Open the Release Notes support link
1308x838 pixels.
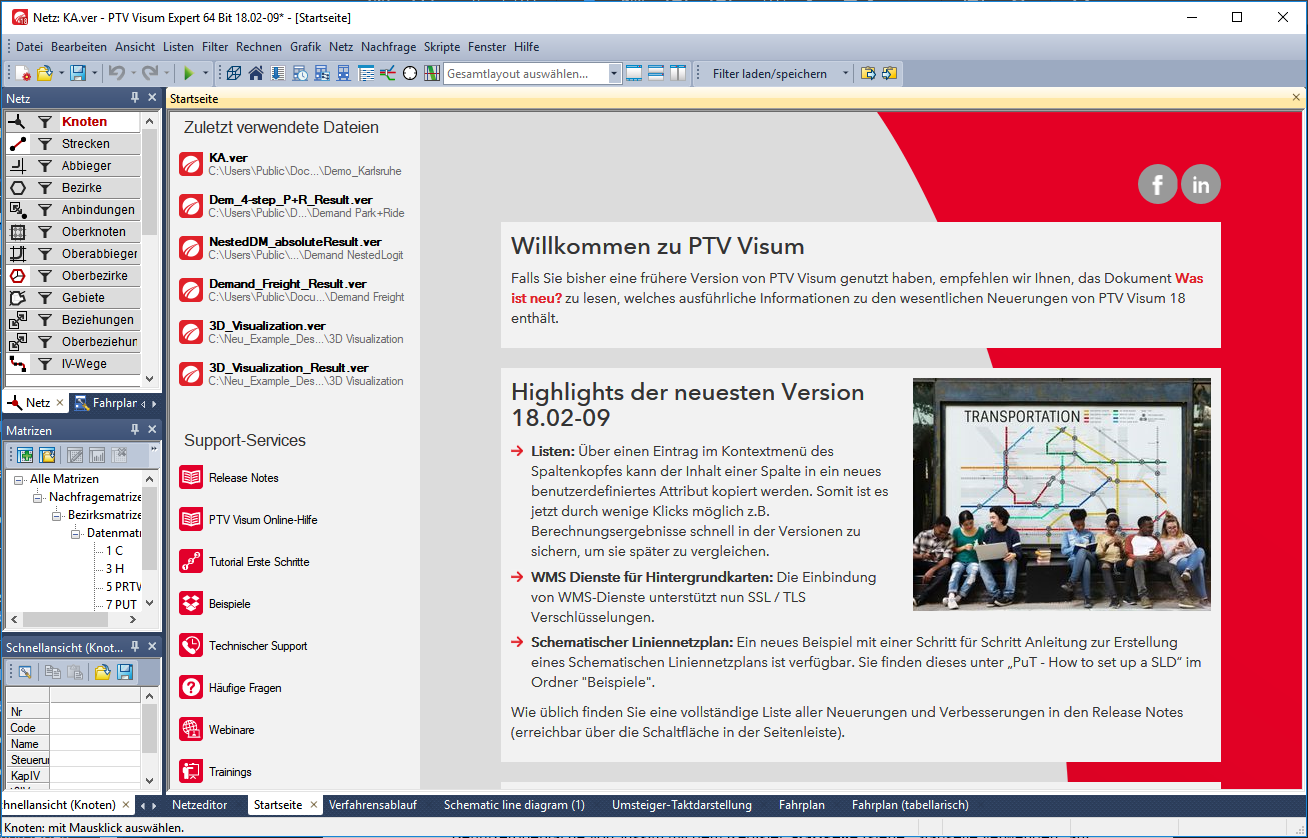coord(243,478)
